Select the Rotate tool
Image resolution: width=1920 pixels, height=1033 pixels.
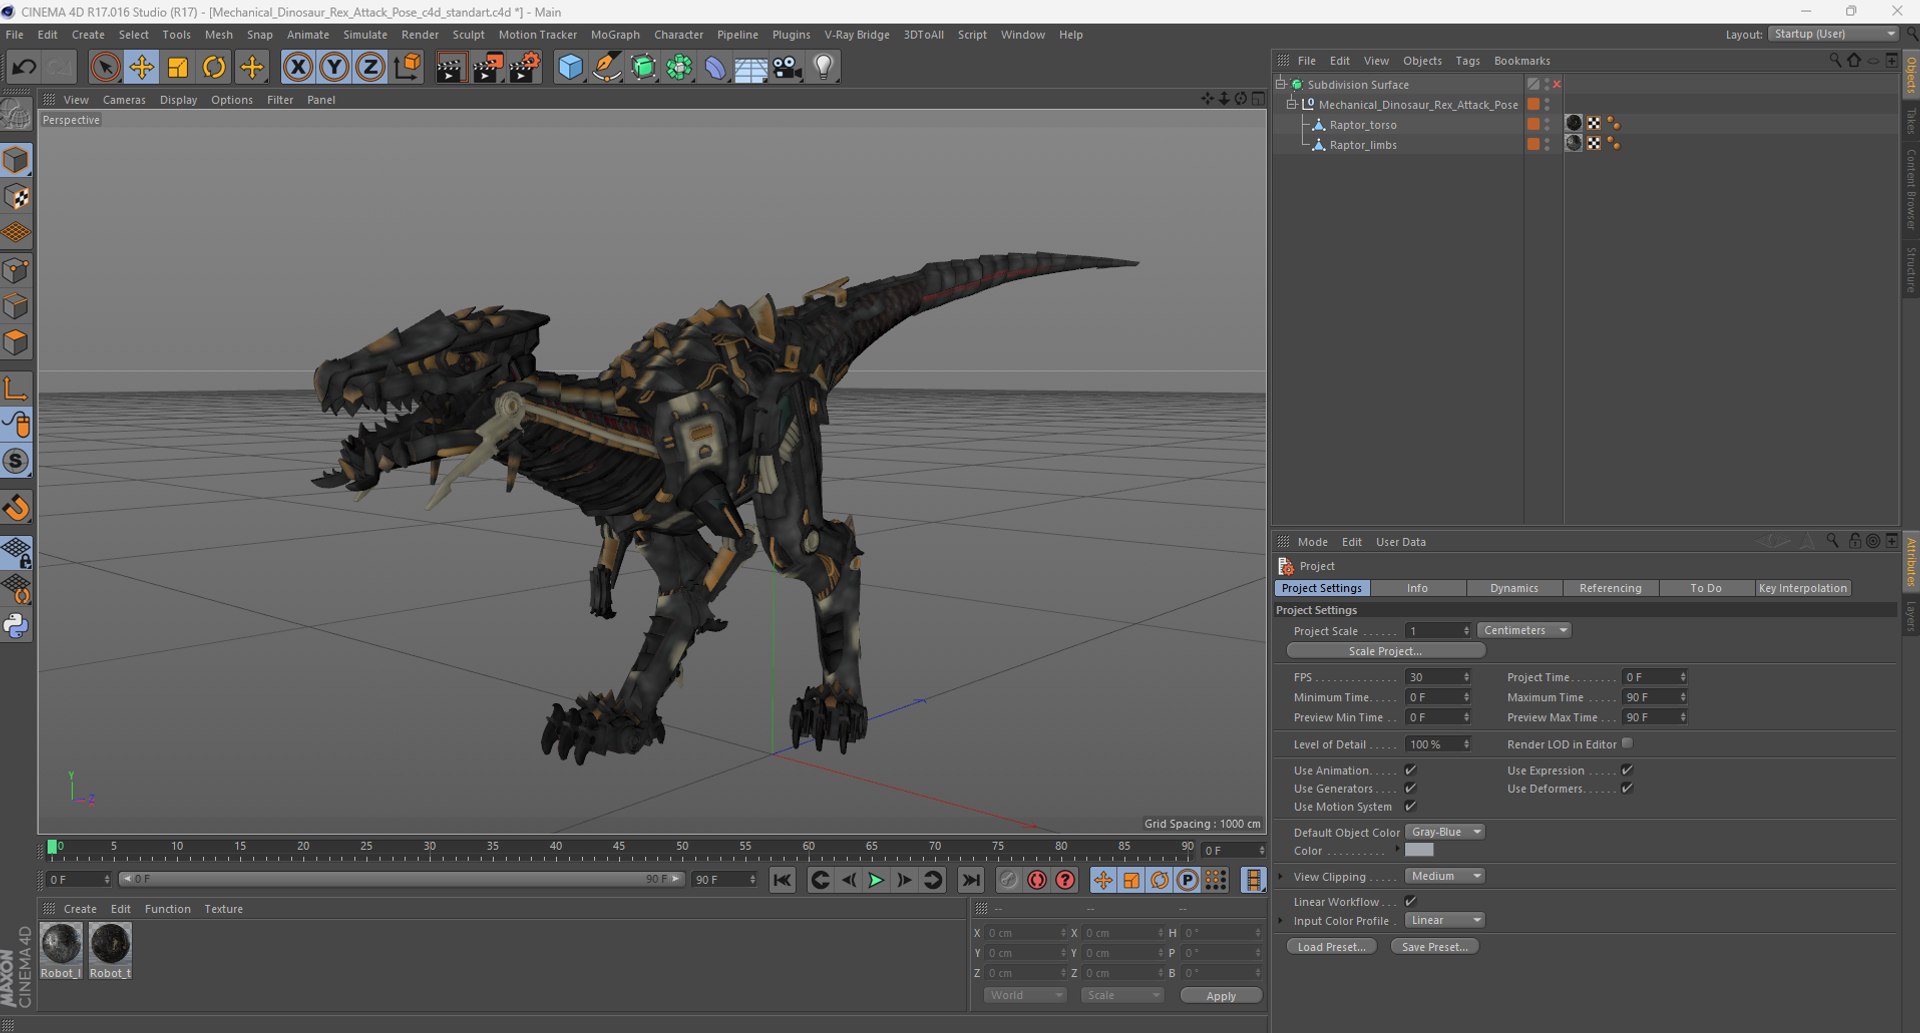click(214, 67)
